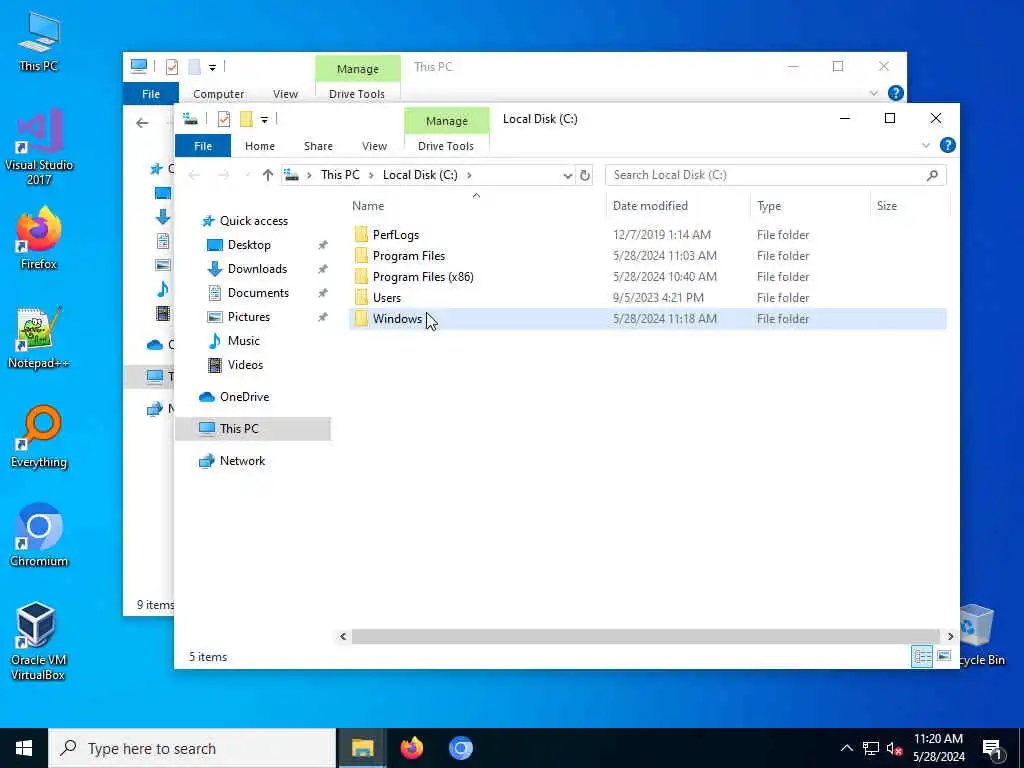
Task: Sort by Date modified column header
Action: [677, 206]
